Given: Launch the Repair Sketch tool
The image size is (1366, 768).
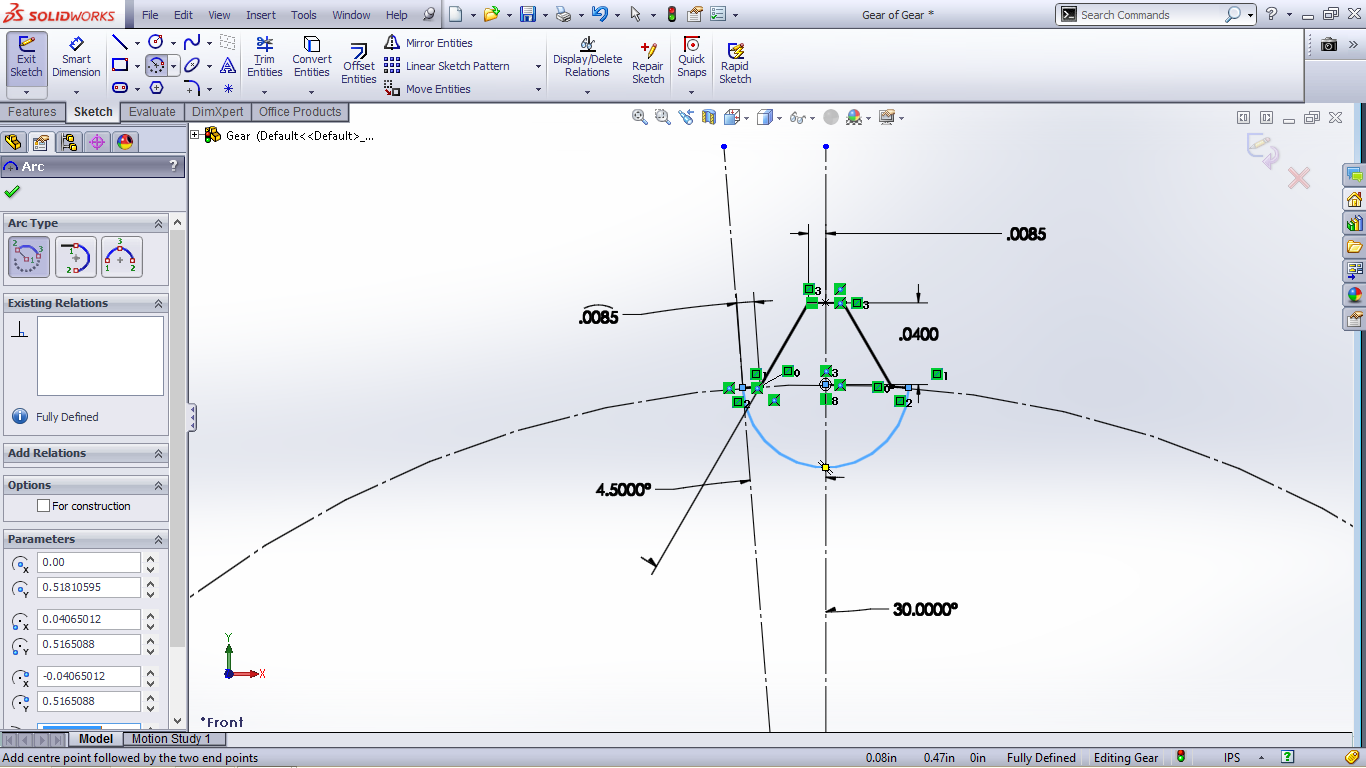Looking at the screenshot, I should pos(648,62).
